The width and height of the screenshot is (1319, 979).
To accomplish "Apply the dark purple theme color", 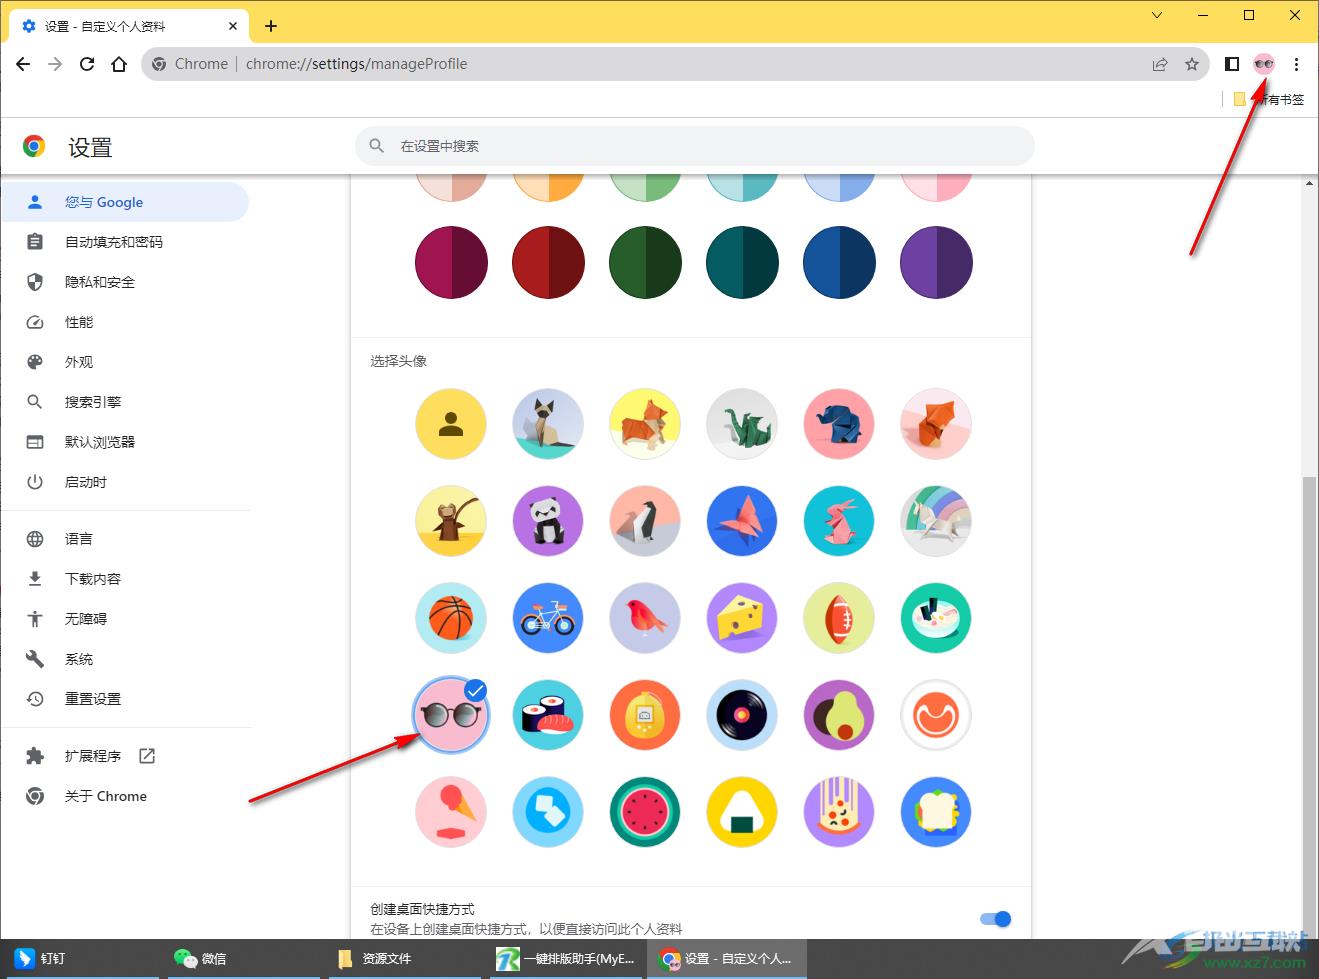I will [x=936, y=262].
